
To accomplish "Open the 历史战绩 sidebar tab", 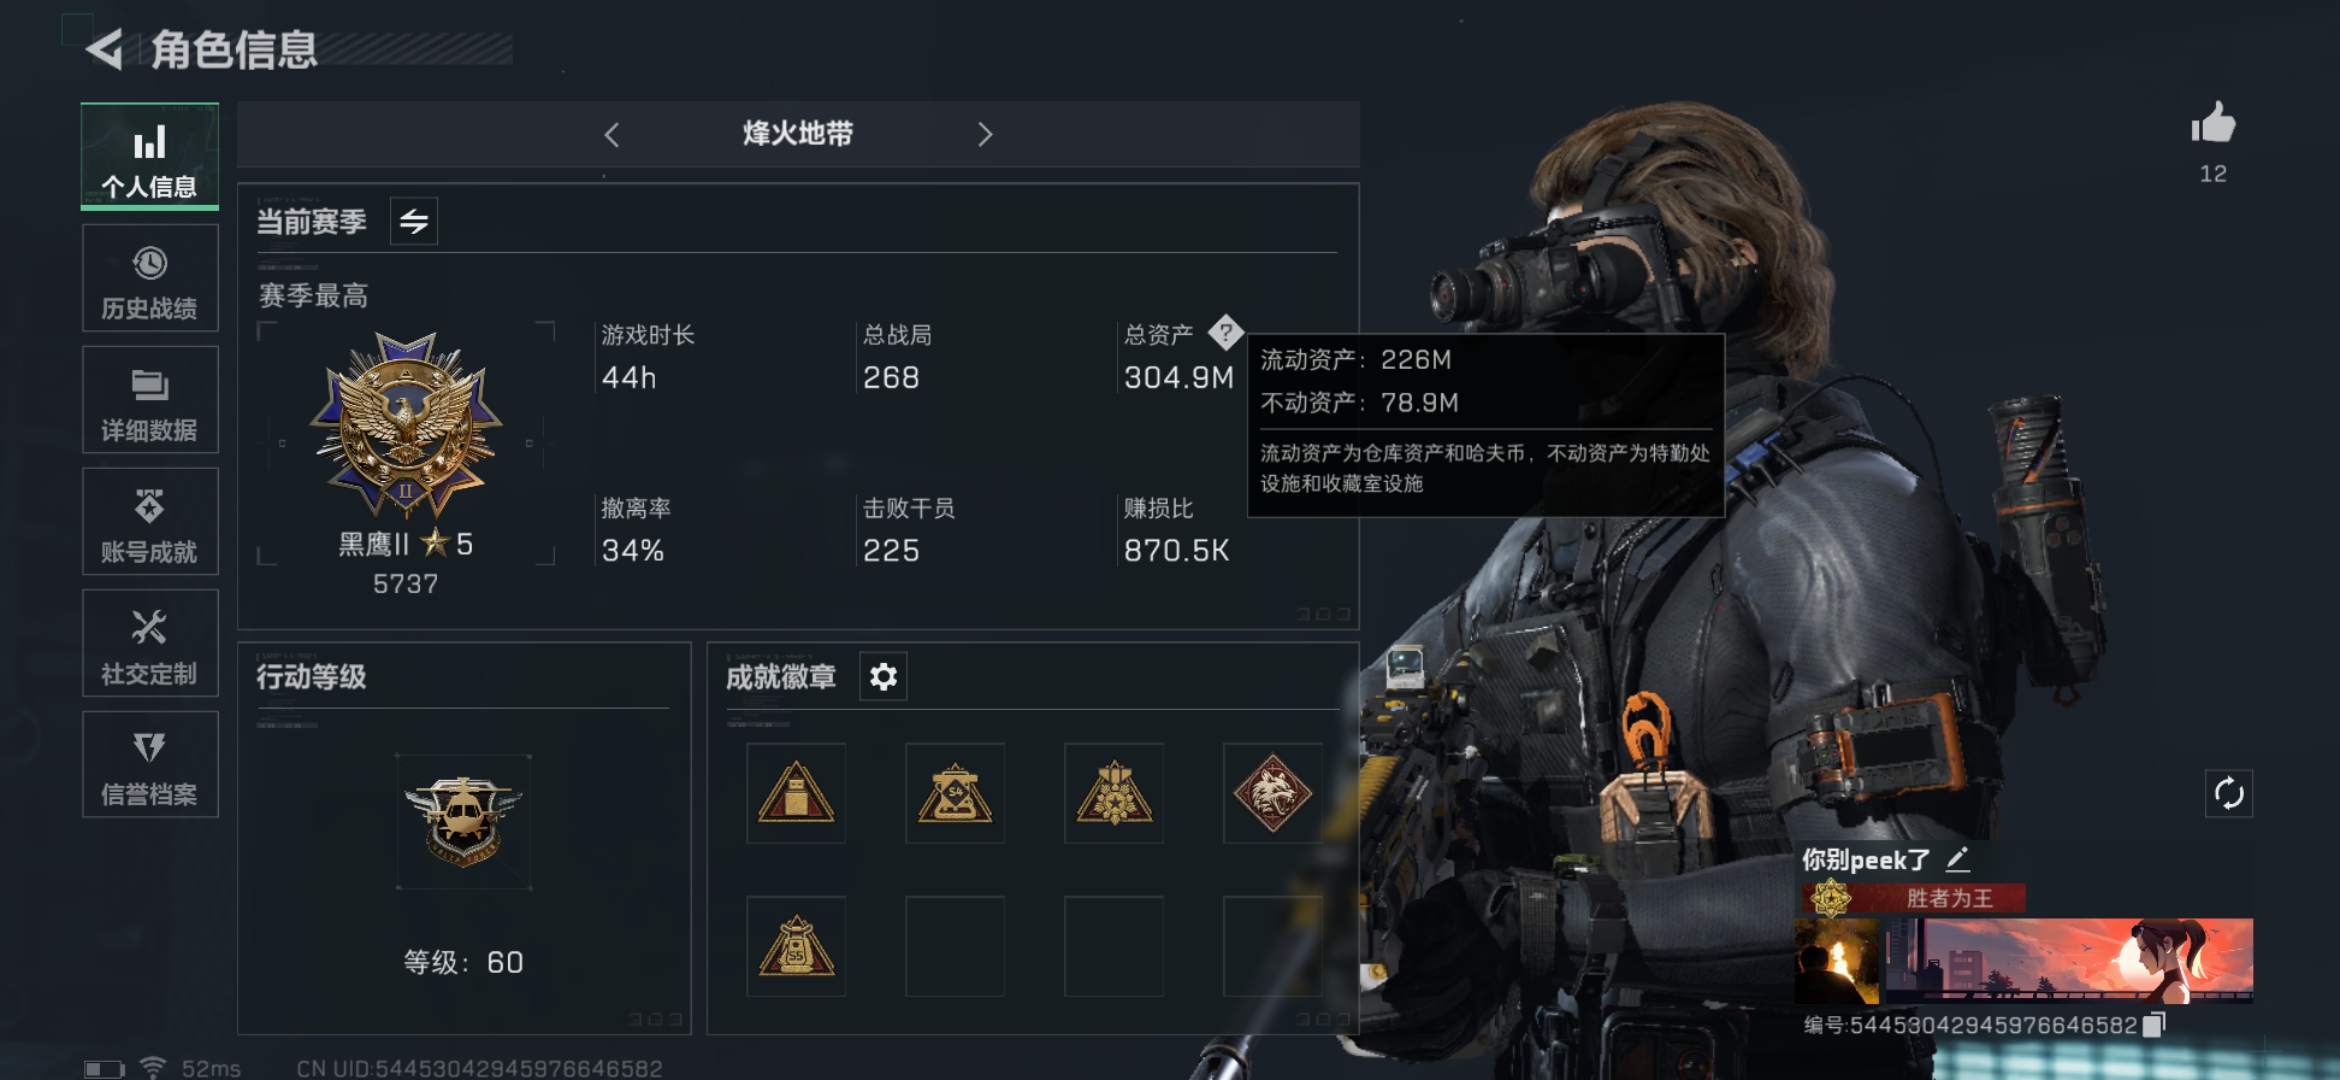I will click(x=150, y=279).
